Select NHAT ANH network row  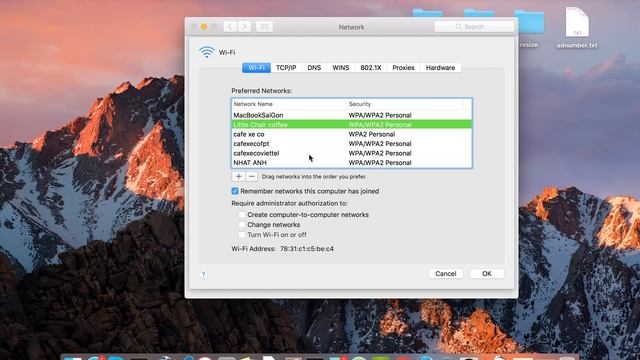(x=352, y=162)
